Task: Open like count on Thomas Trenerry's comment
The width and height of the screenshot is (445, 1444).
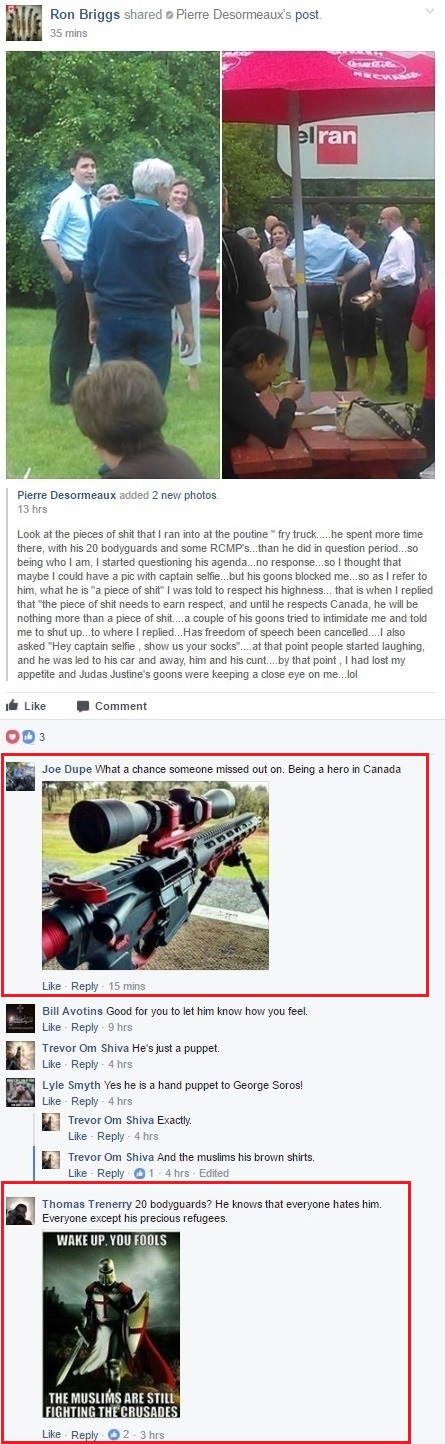Action: click(x=118, y=1435)
